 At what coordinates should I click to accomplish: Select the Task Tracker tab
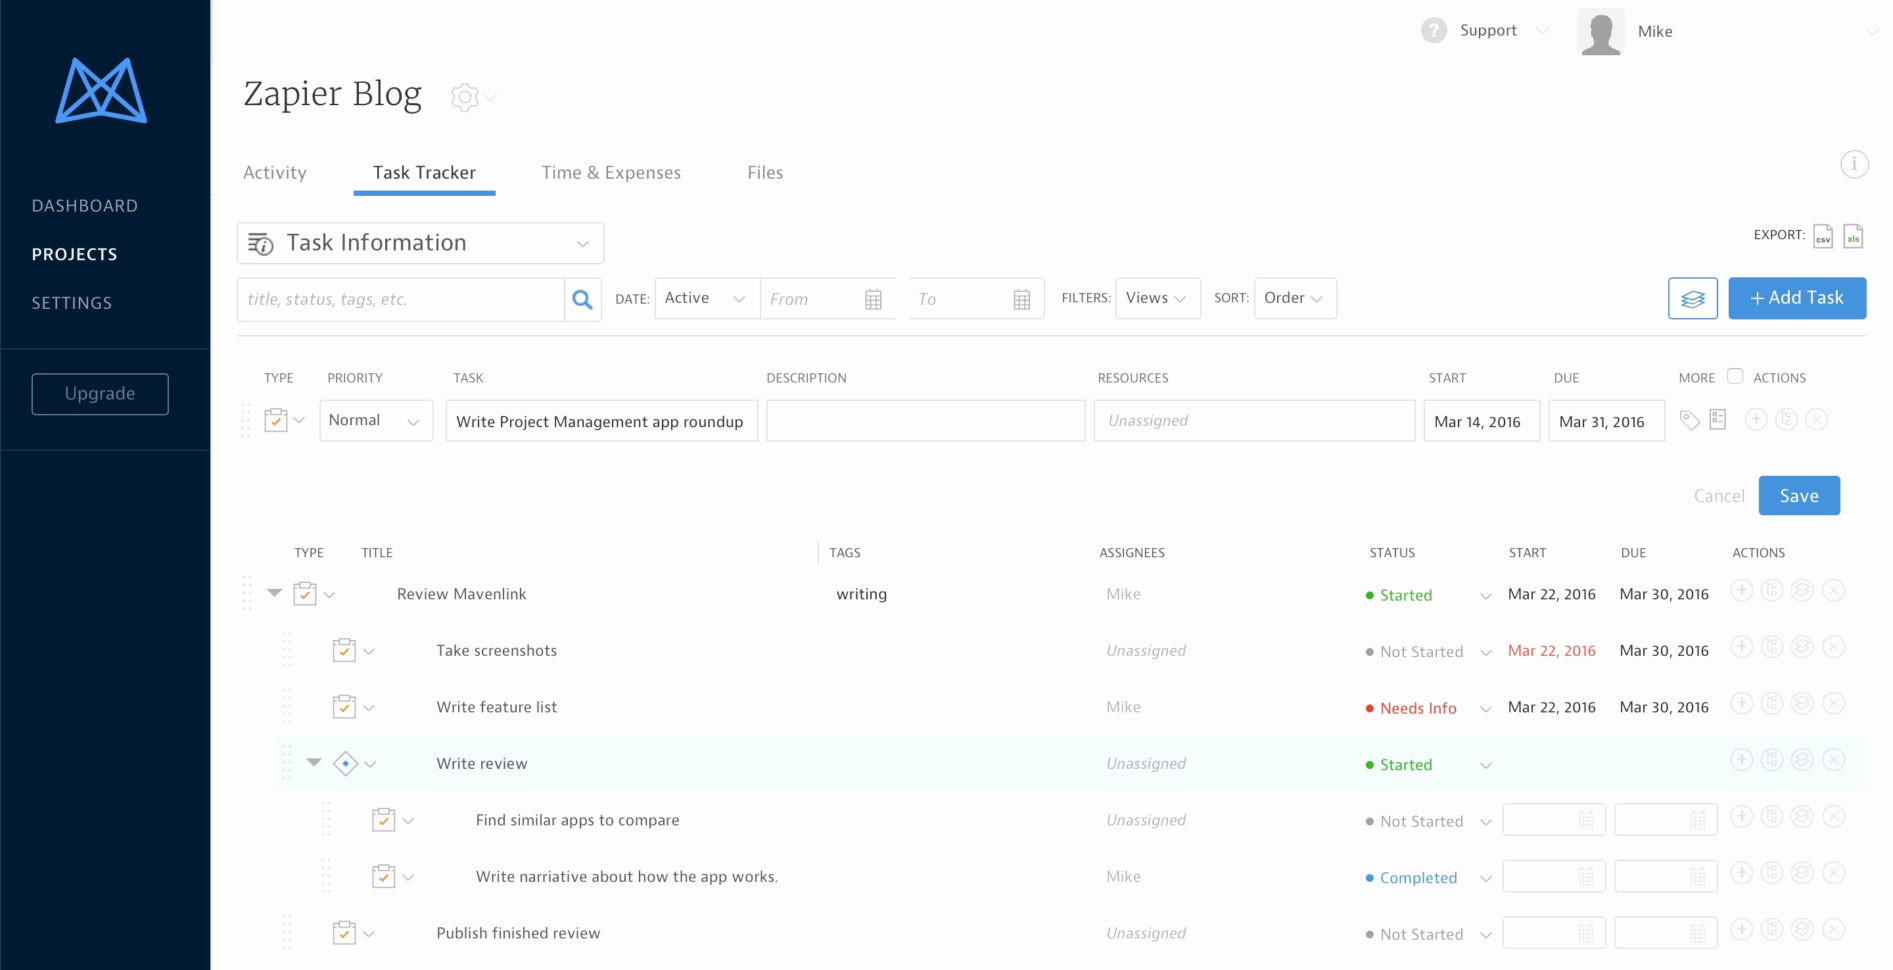[424, 172]
